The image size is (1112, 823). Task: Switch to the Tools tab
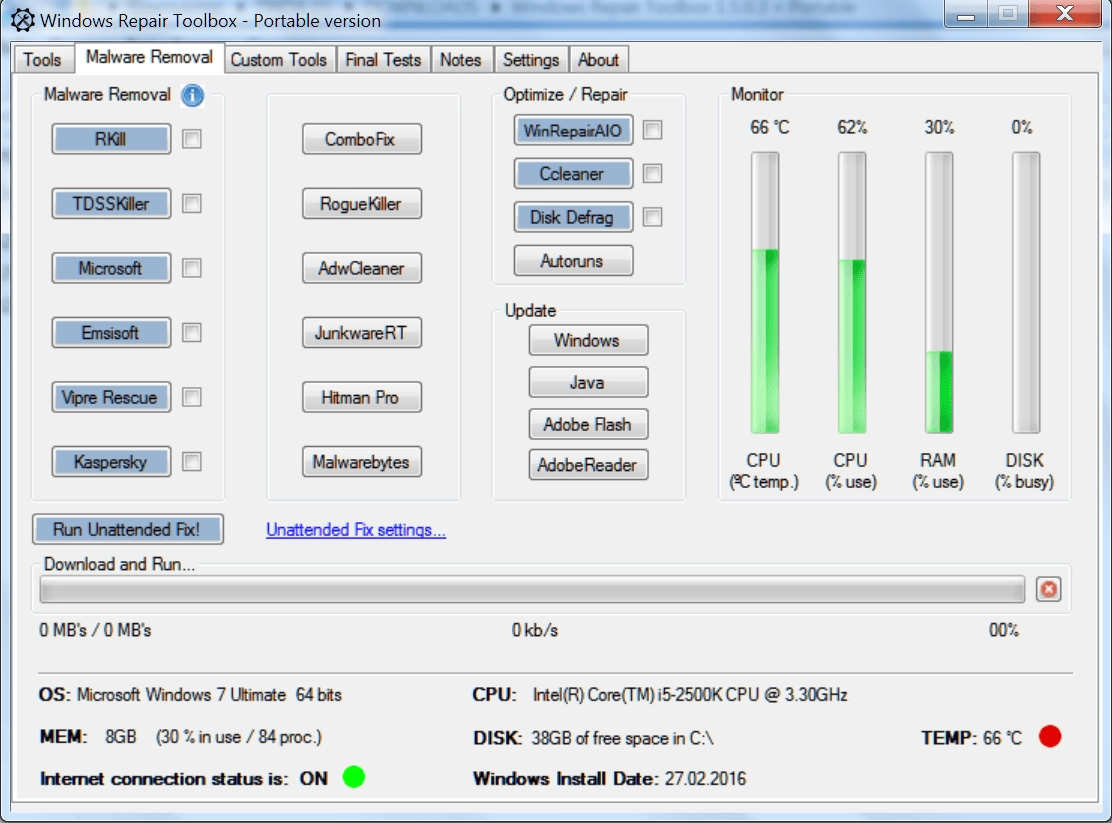click(43, 60)
